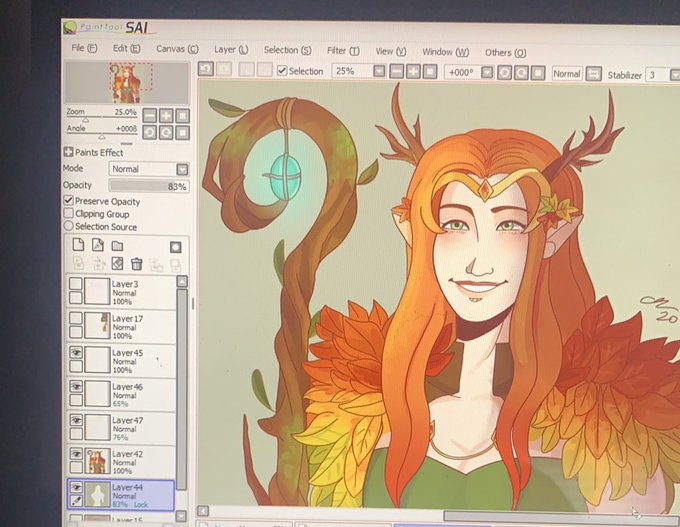Enable the Clipping Group checkbox
The image size is (680, 527).
pyautogui.click(x=69, y=213)
